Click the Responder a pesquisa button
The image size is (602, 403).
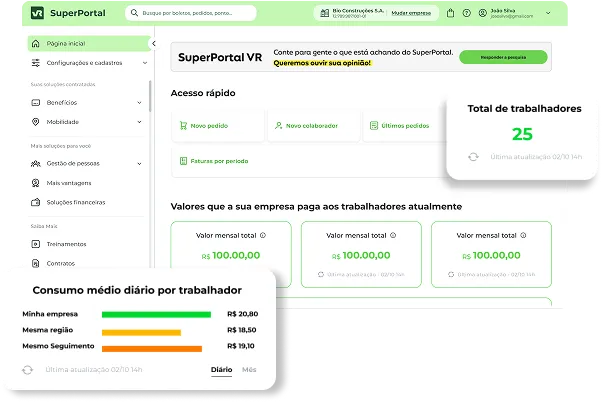tap(503, 57)
